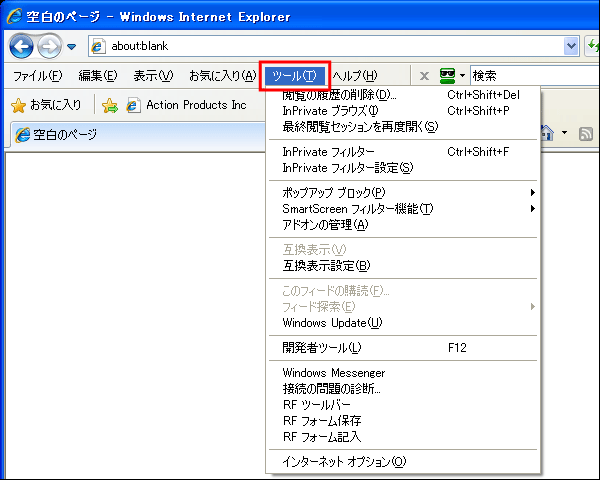Open 開発者ツール(L) from the menu

(403, 348)
